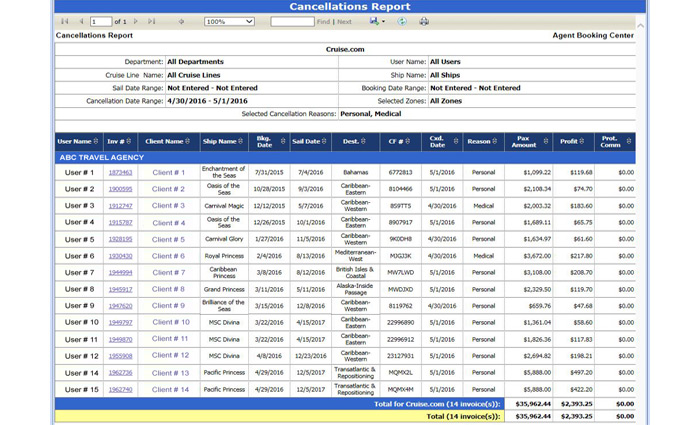Viewport: 700px width, 425px height.
Task: Go to first page of report
Action: 65,21
